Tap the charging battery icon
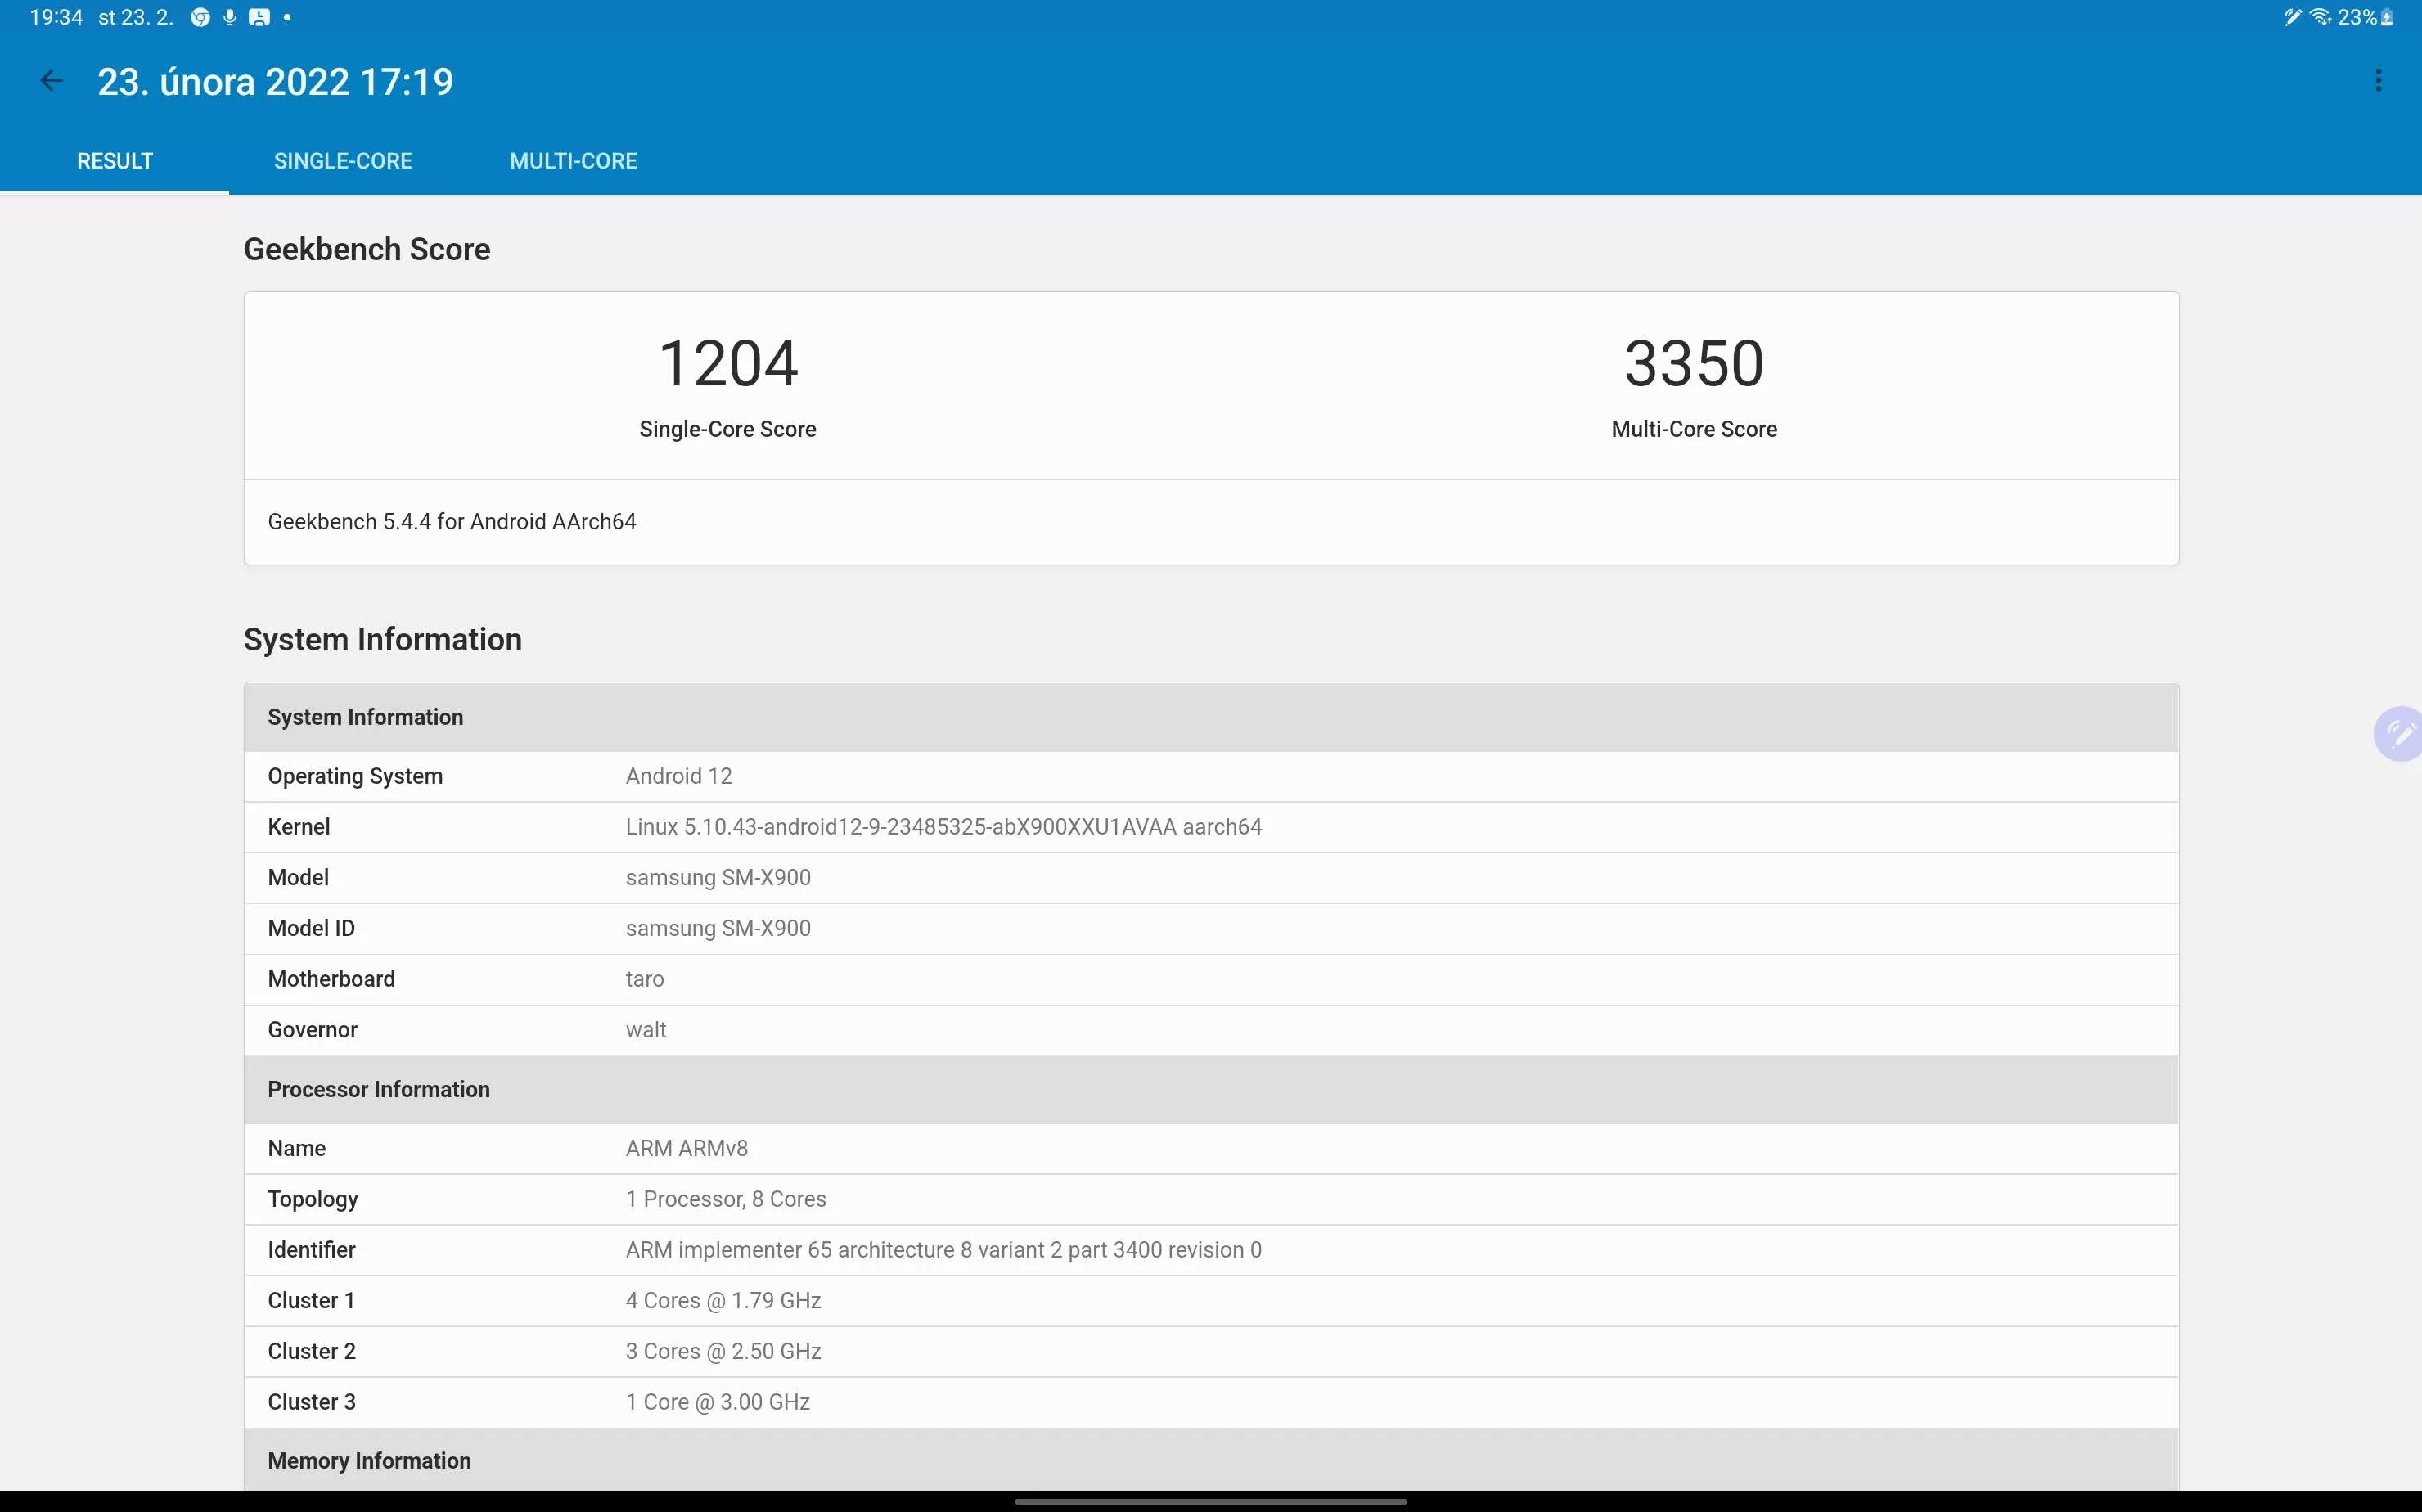The width and height of the screenshot is (2422, 1512). click(x=2387, y=17)
